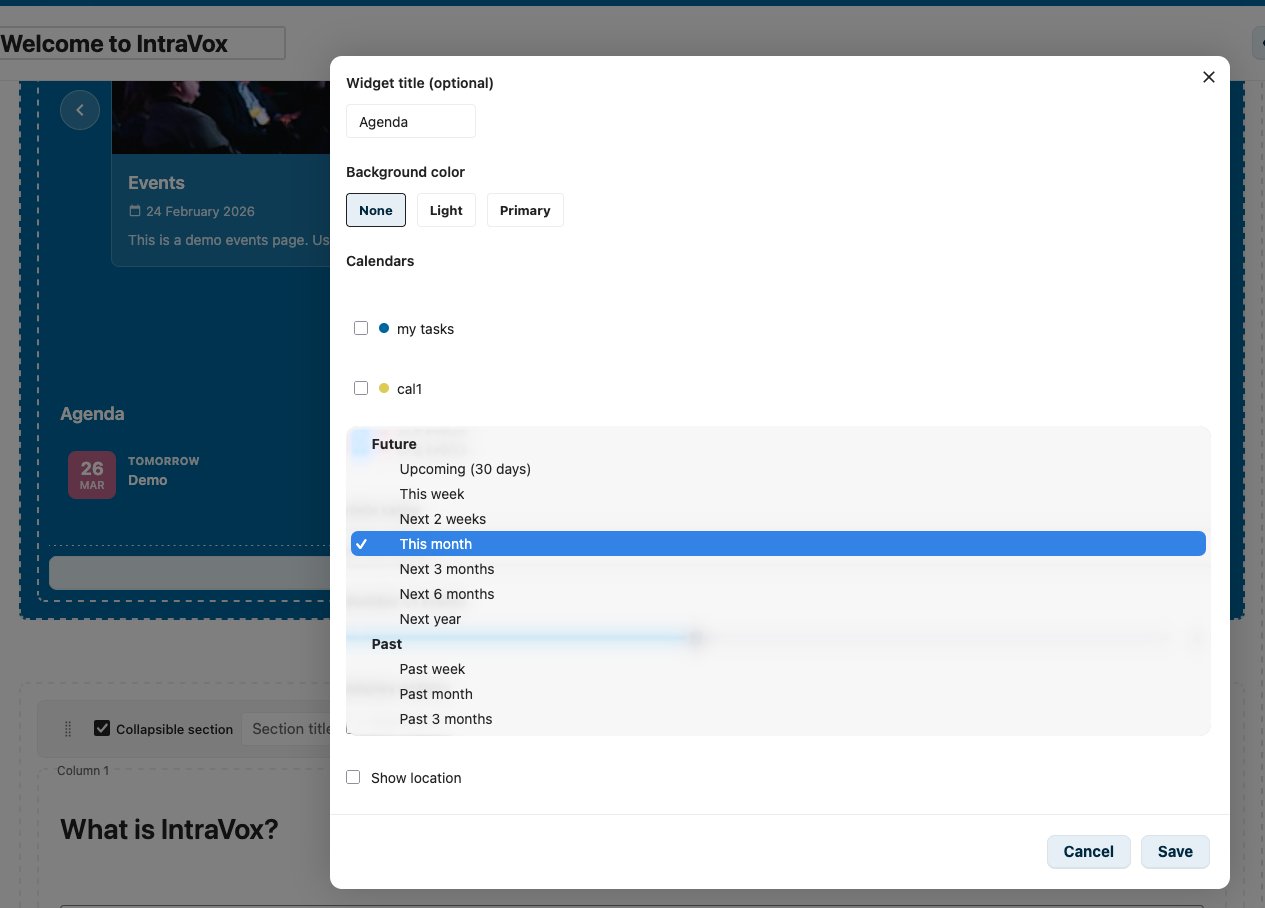Check the cal1 calendar checkbox
The height and width of the screenshot is (908, 1265).
tap(361, 388)
